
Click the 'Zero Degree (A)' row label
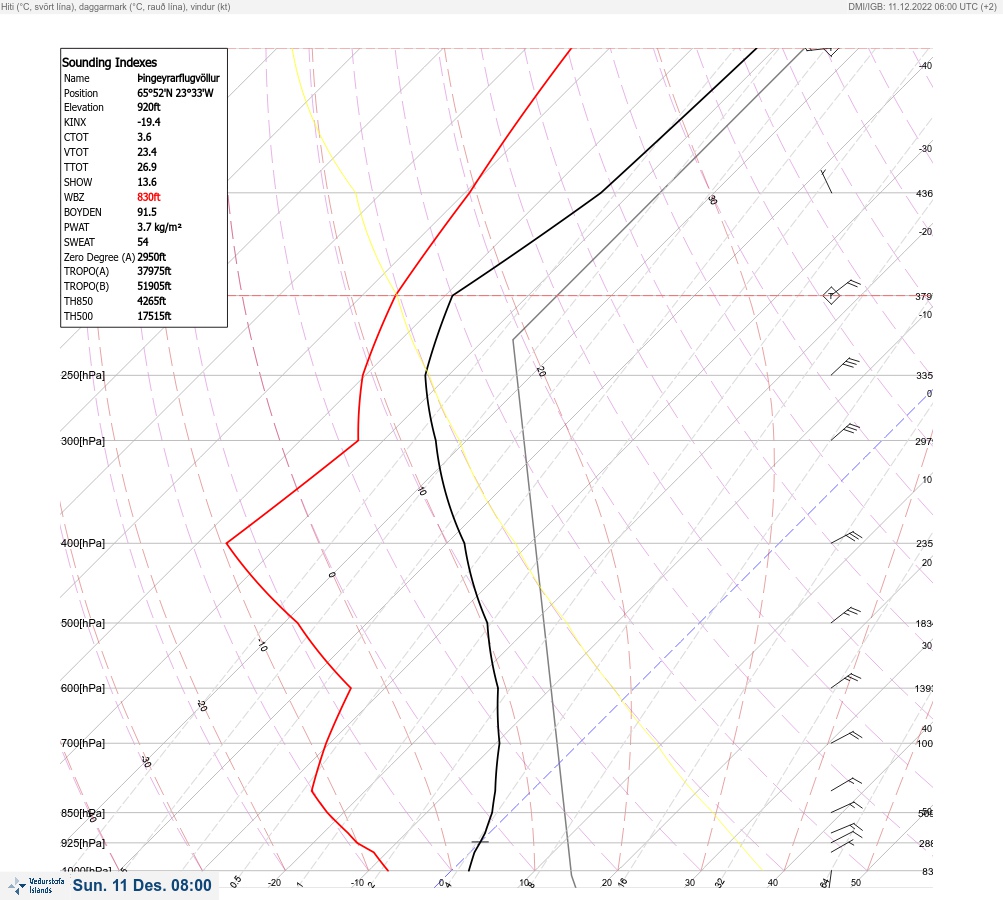pyautogui.click(x=99, y=257)
